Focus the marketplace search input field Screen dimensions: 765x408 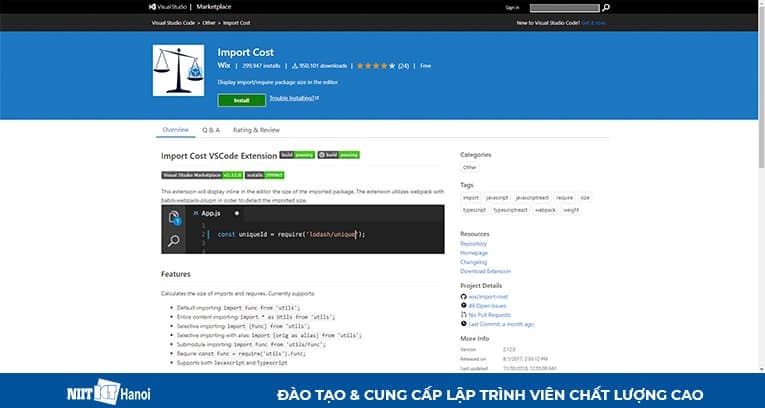(564, 7)
